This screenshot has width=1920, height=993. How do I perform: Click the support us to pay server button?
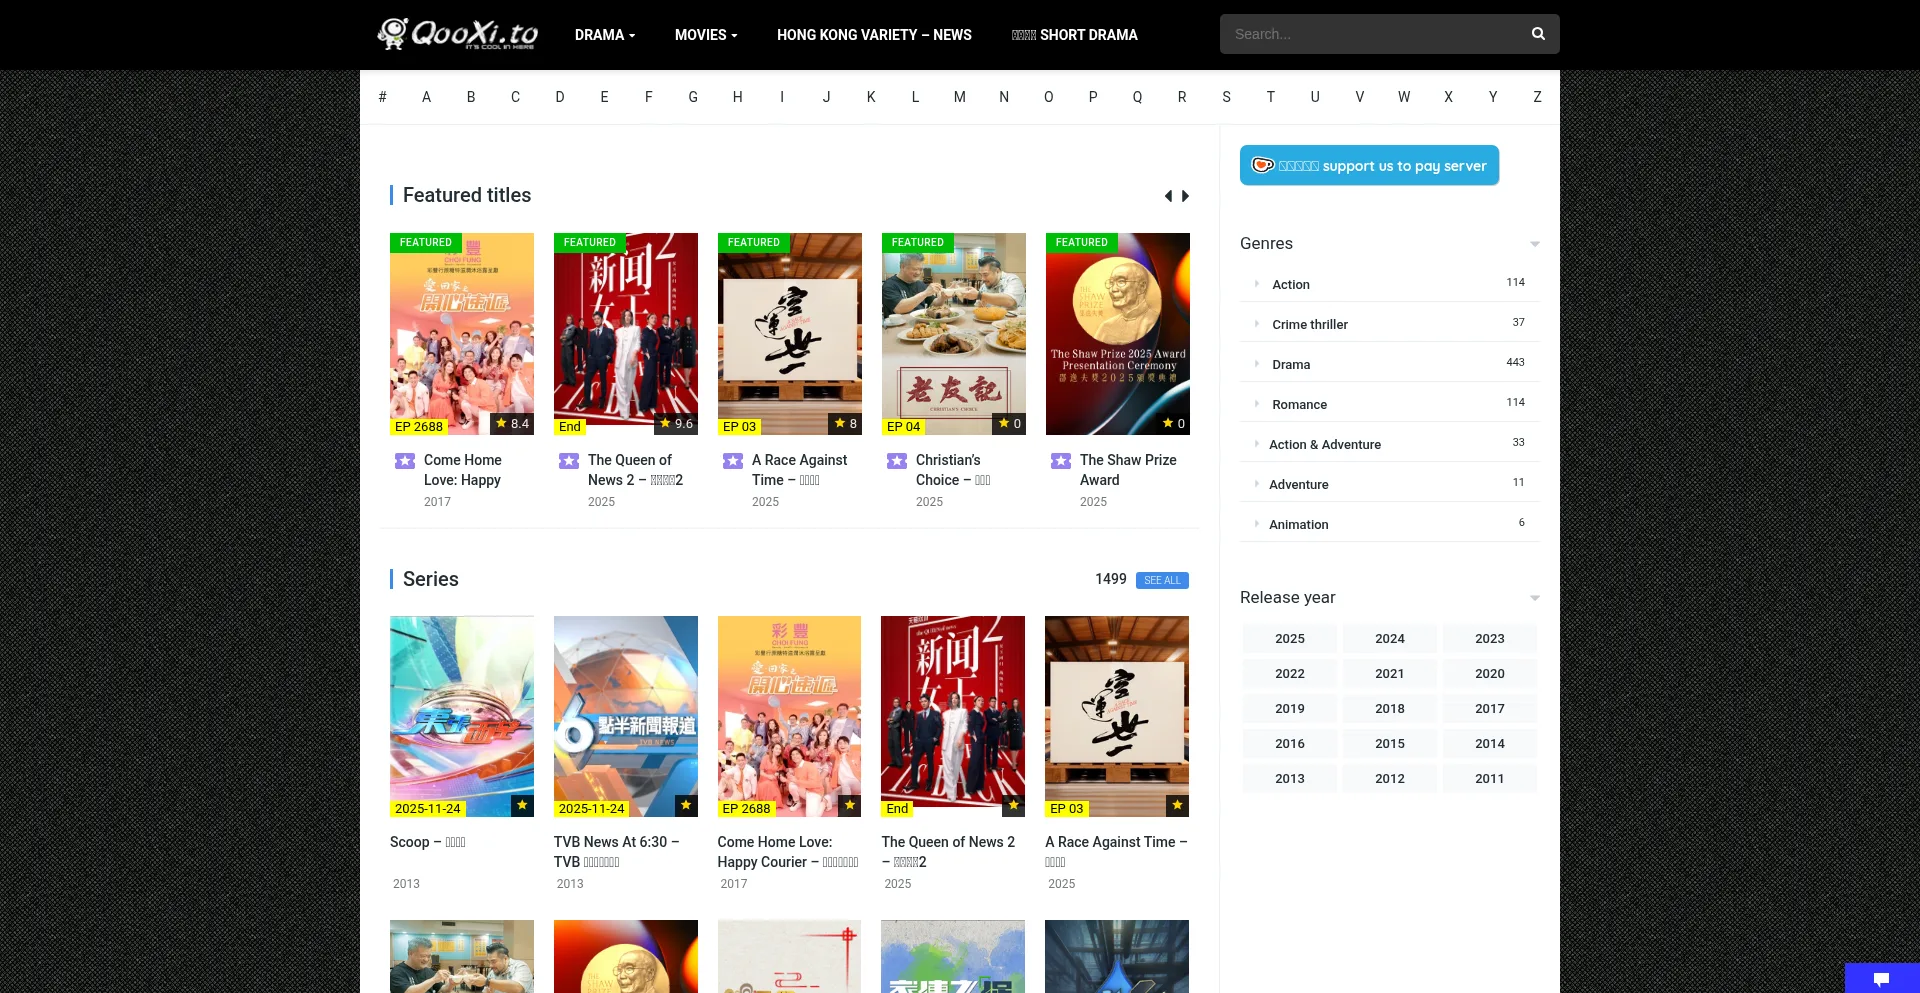click(1369, 166)
